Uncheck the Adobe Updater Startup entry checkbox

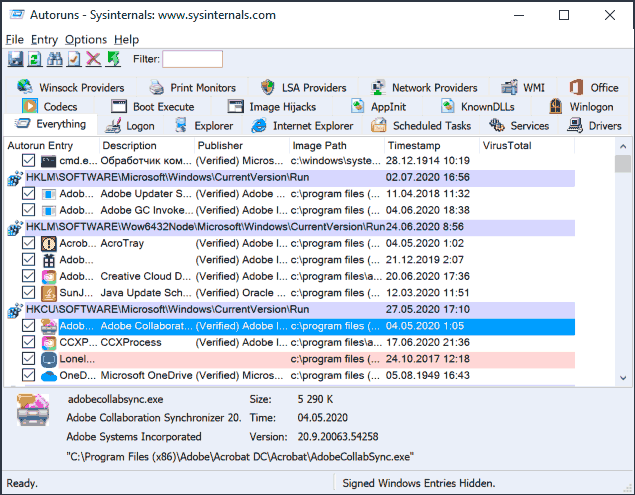click(x=28, y=194)
